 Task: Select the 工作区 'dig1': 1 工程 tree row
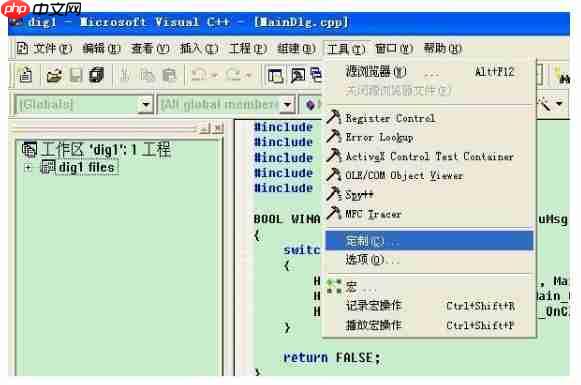point(105,149)
